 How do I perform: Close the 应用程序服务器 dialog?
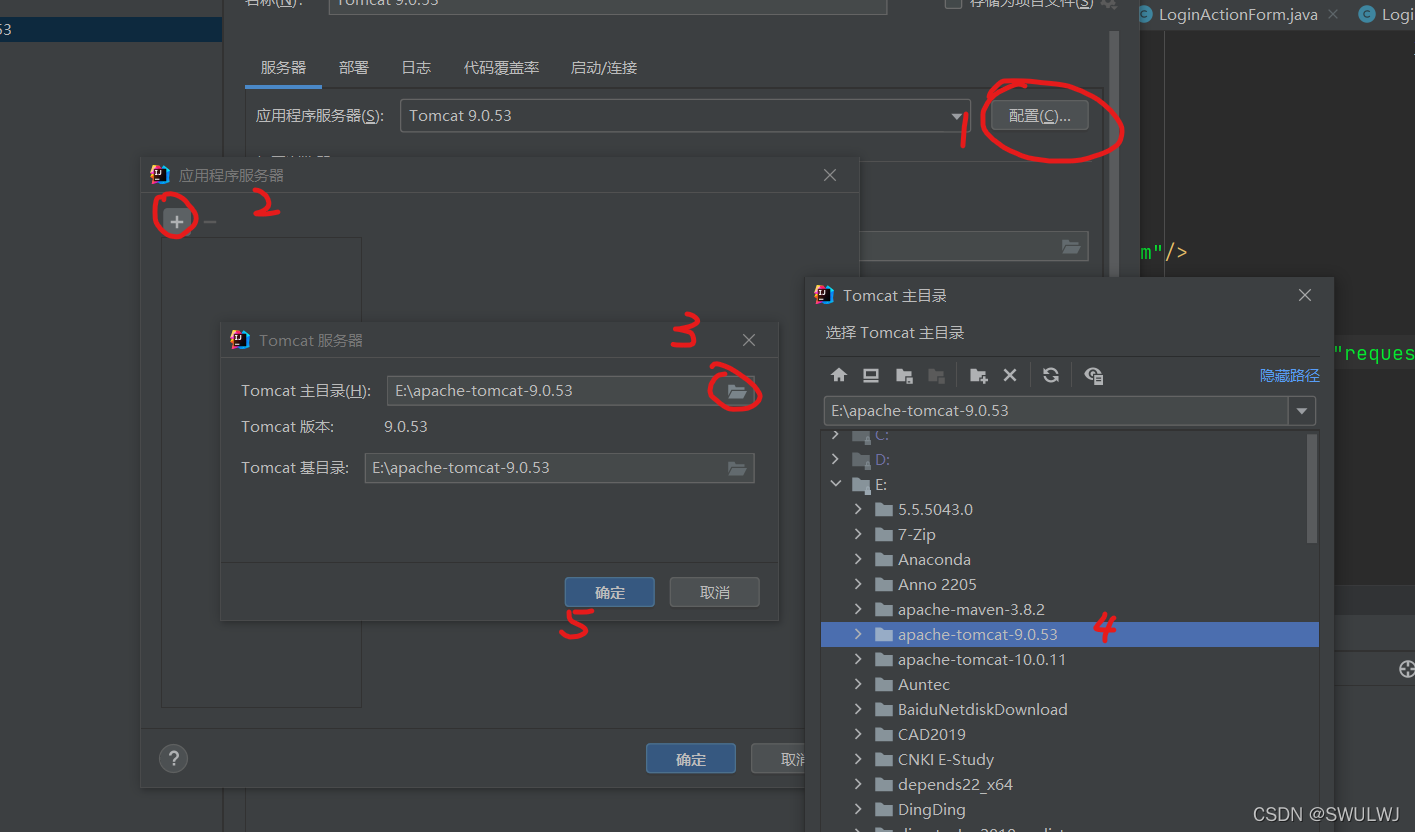point(830,175)
